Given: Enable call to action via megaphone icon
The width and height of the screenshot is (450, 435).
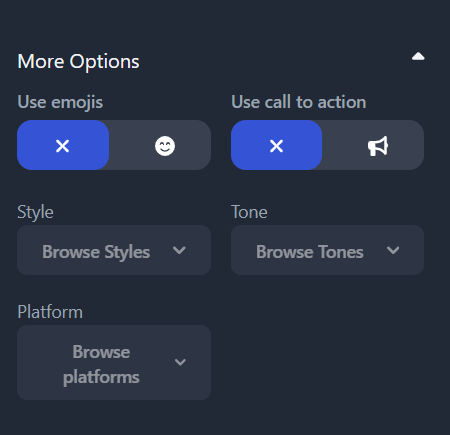Looking at the screenshot, I should click(x=378, y=146).
